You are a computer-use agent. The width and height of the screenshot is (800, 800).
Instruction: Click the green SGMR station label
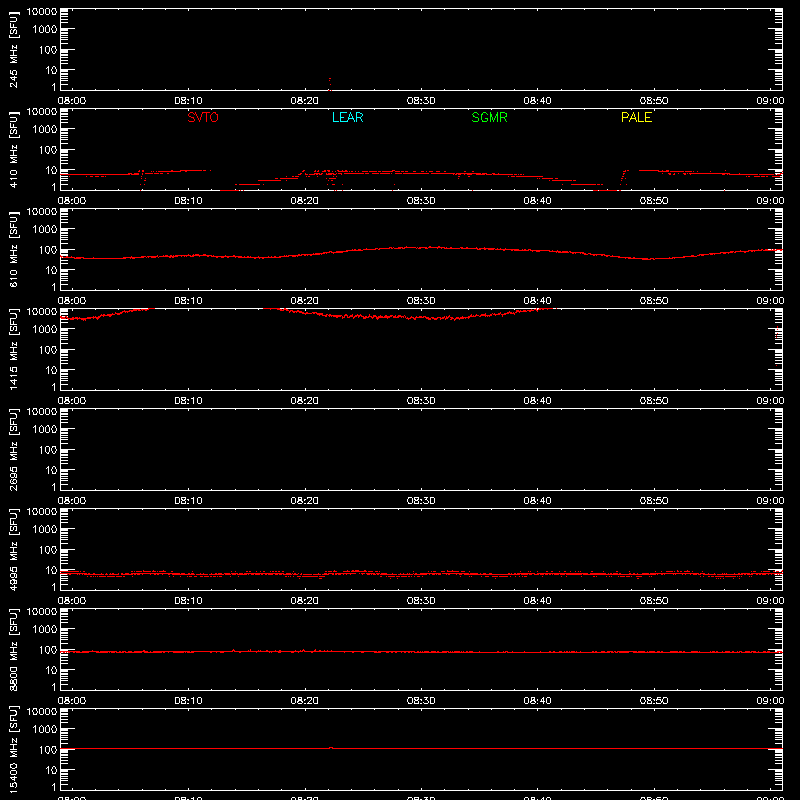(x=489, y=117)
